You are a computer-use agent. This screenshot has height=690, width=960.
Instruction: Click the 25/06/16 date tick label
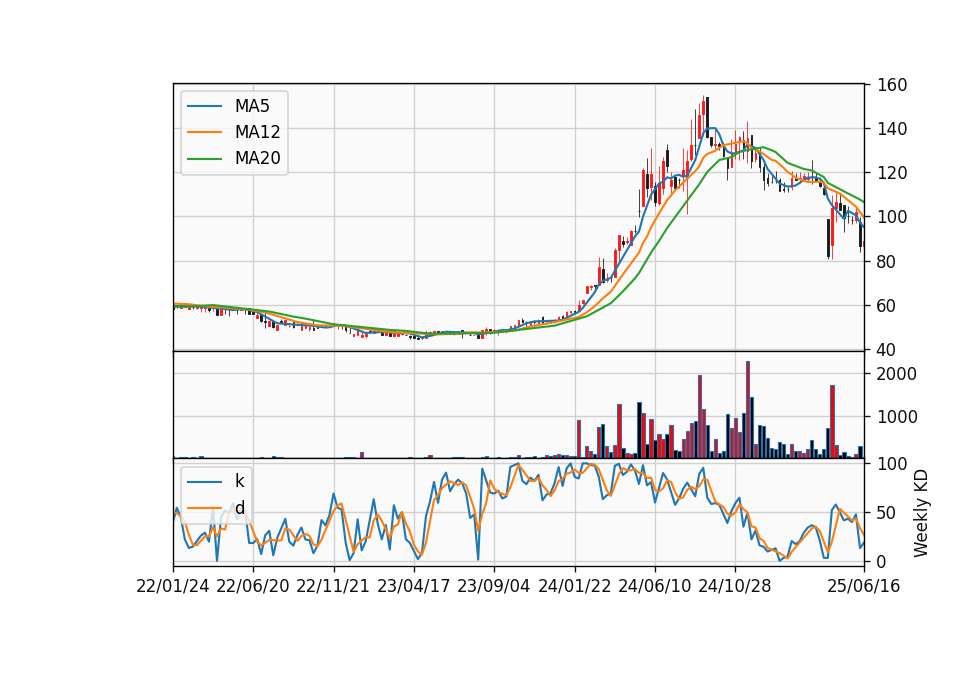click(x=863, y=586)
